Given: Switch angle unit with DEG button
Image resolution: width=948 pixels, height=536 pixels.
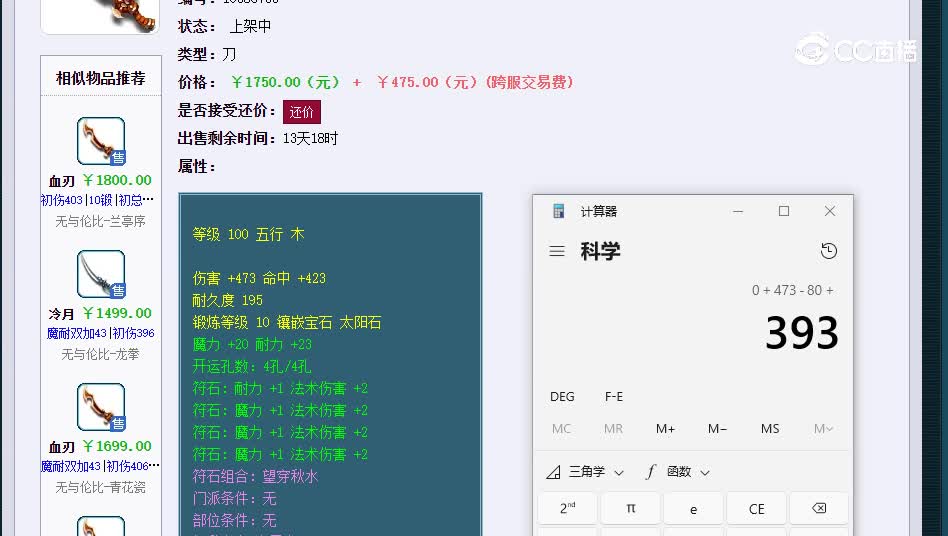Looking at the screenshot, I should (x=562, y=396).
